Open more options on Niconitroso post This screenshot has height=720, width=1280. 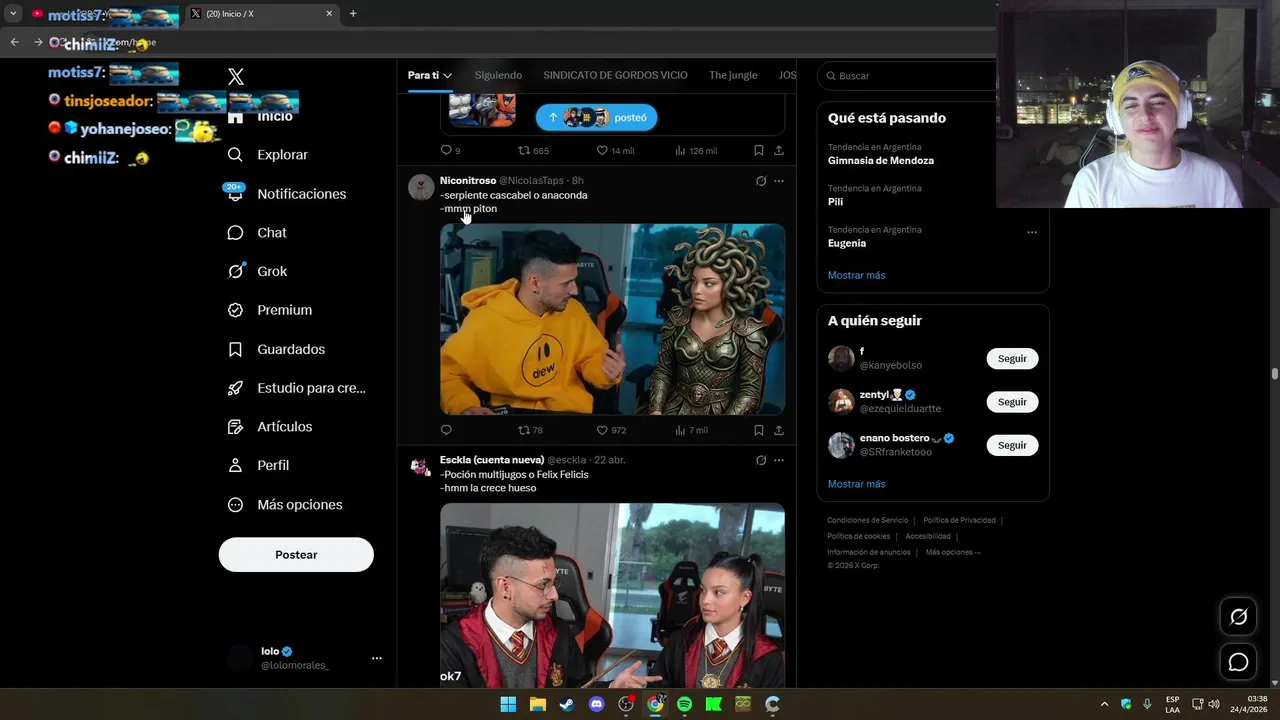779,181
